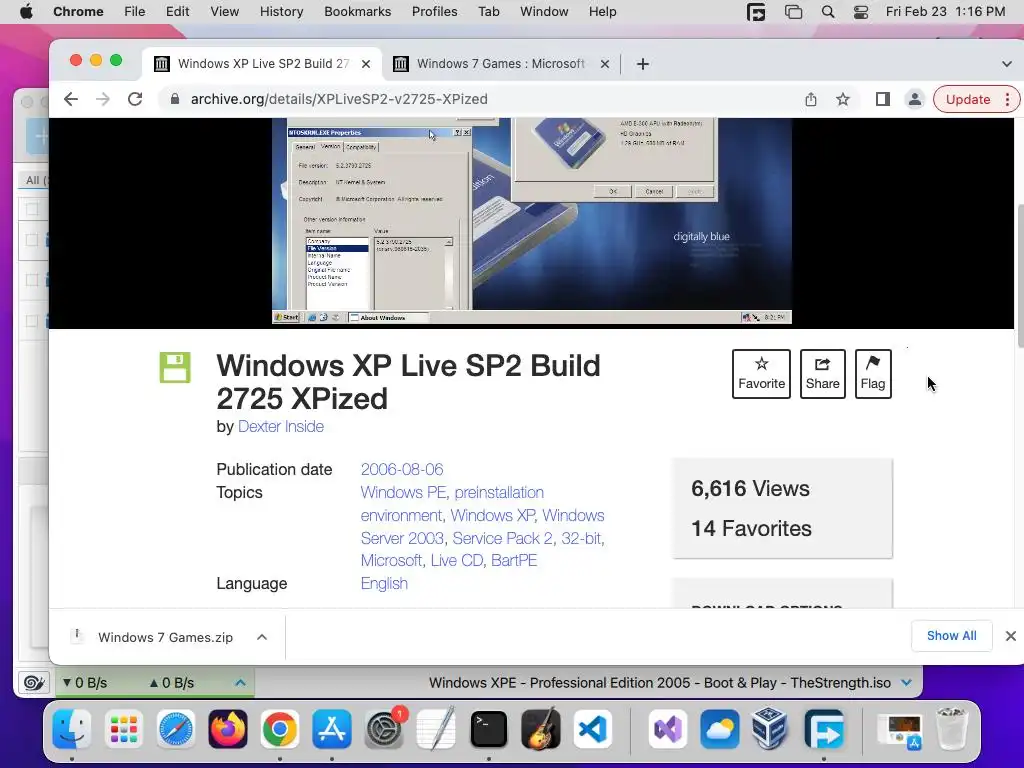1024x768 pixels.
Task: Favorite this archive item
Action: pyautogui.click(x=761, y=374)
